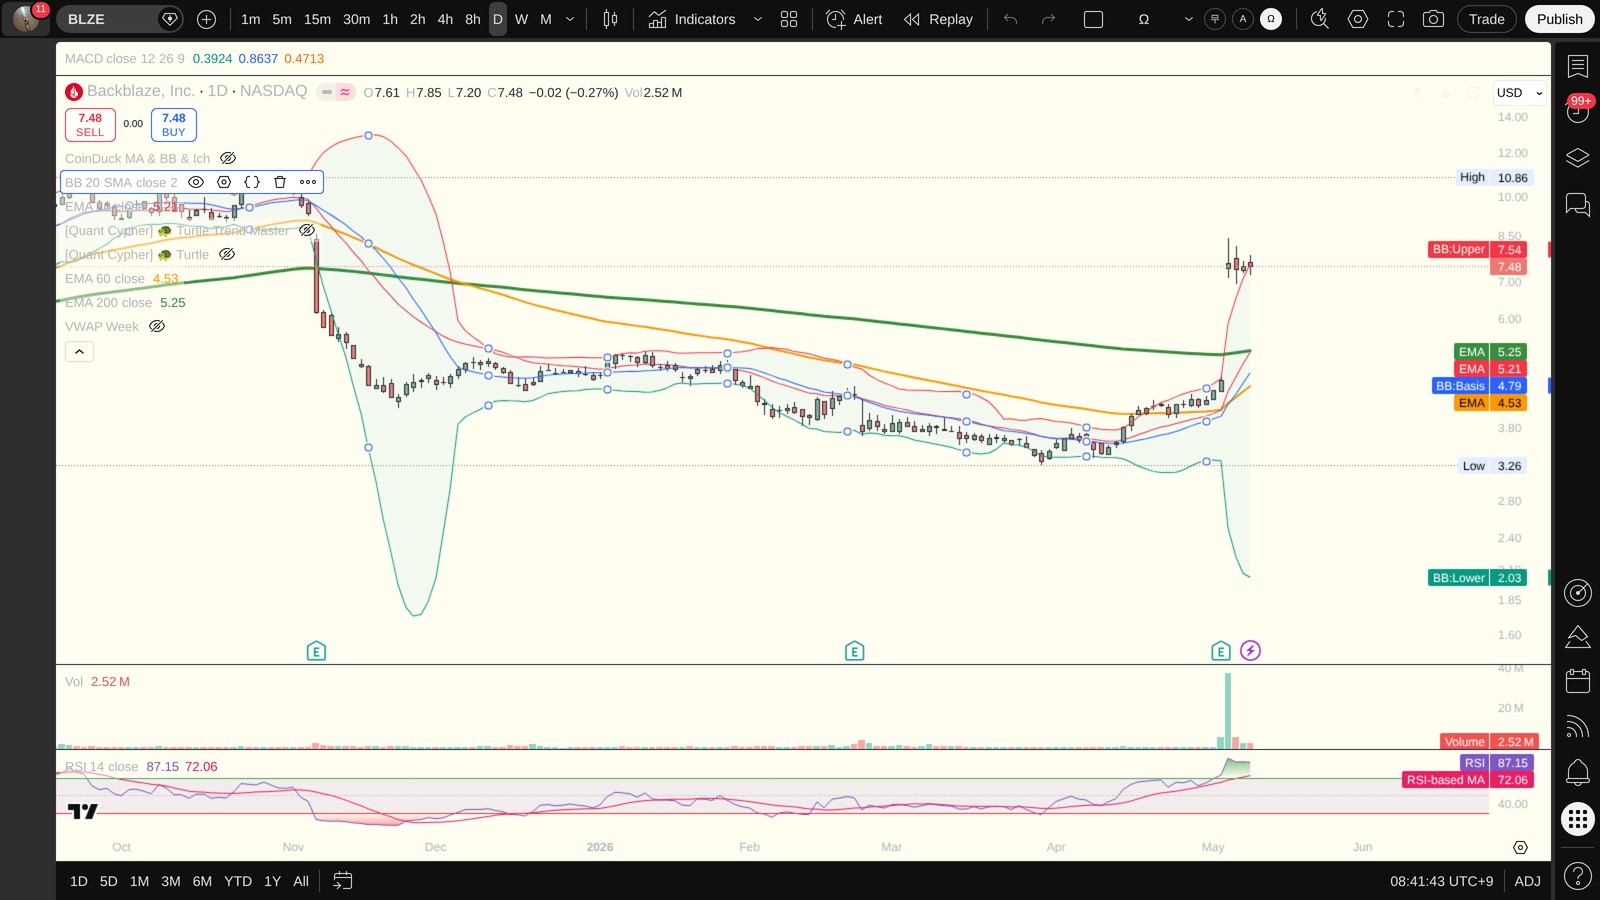
Task: Open the chats panel icon
Action: (x=1578, y=204)
